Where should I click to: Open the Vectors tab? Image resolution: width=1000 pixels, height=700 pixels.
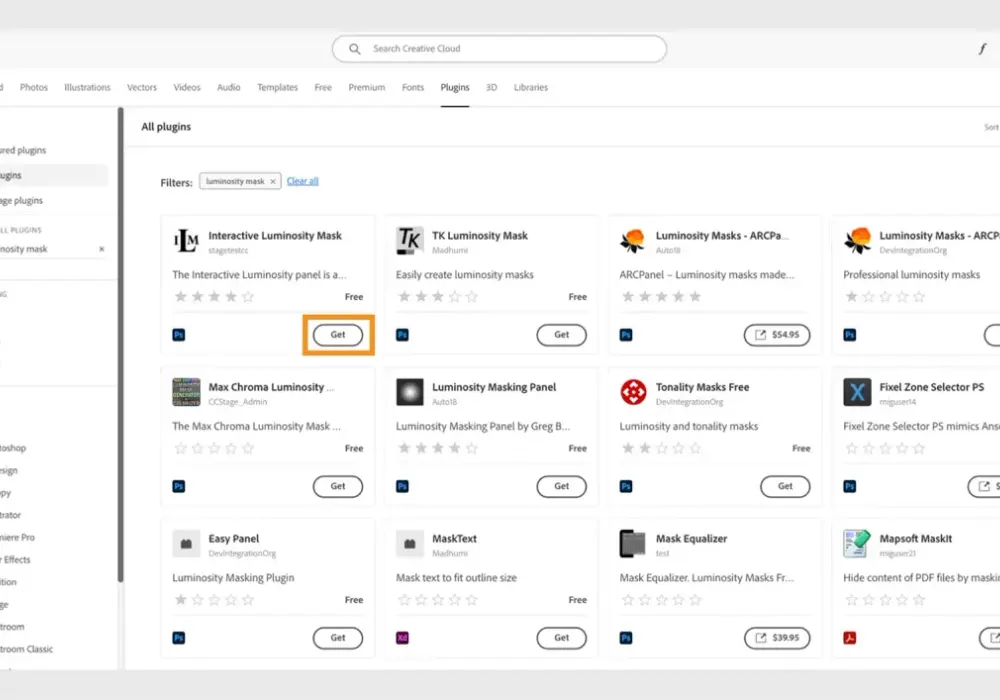coord(142,87)
